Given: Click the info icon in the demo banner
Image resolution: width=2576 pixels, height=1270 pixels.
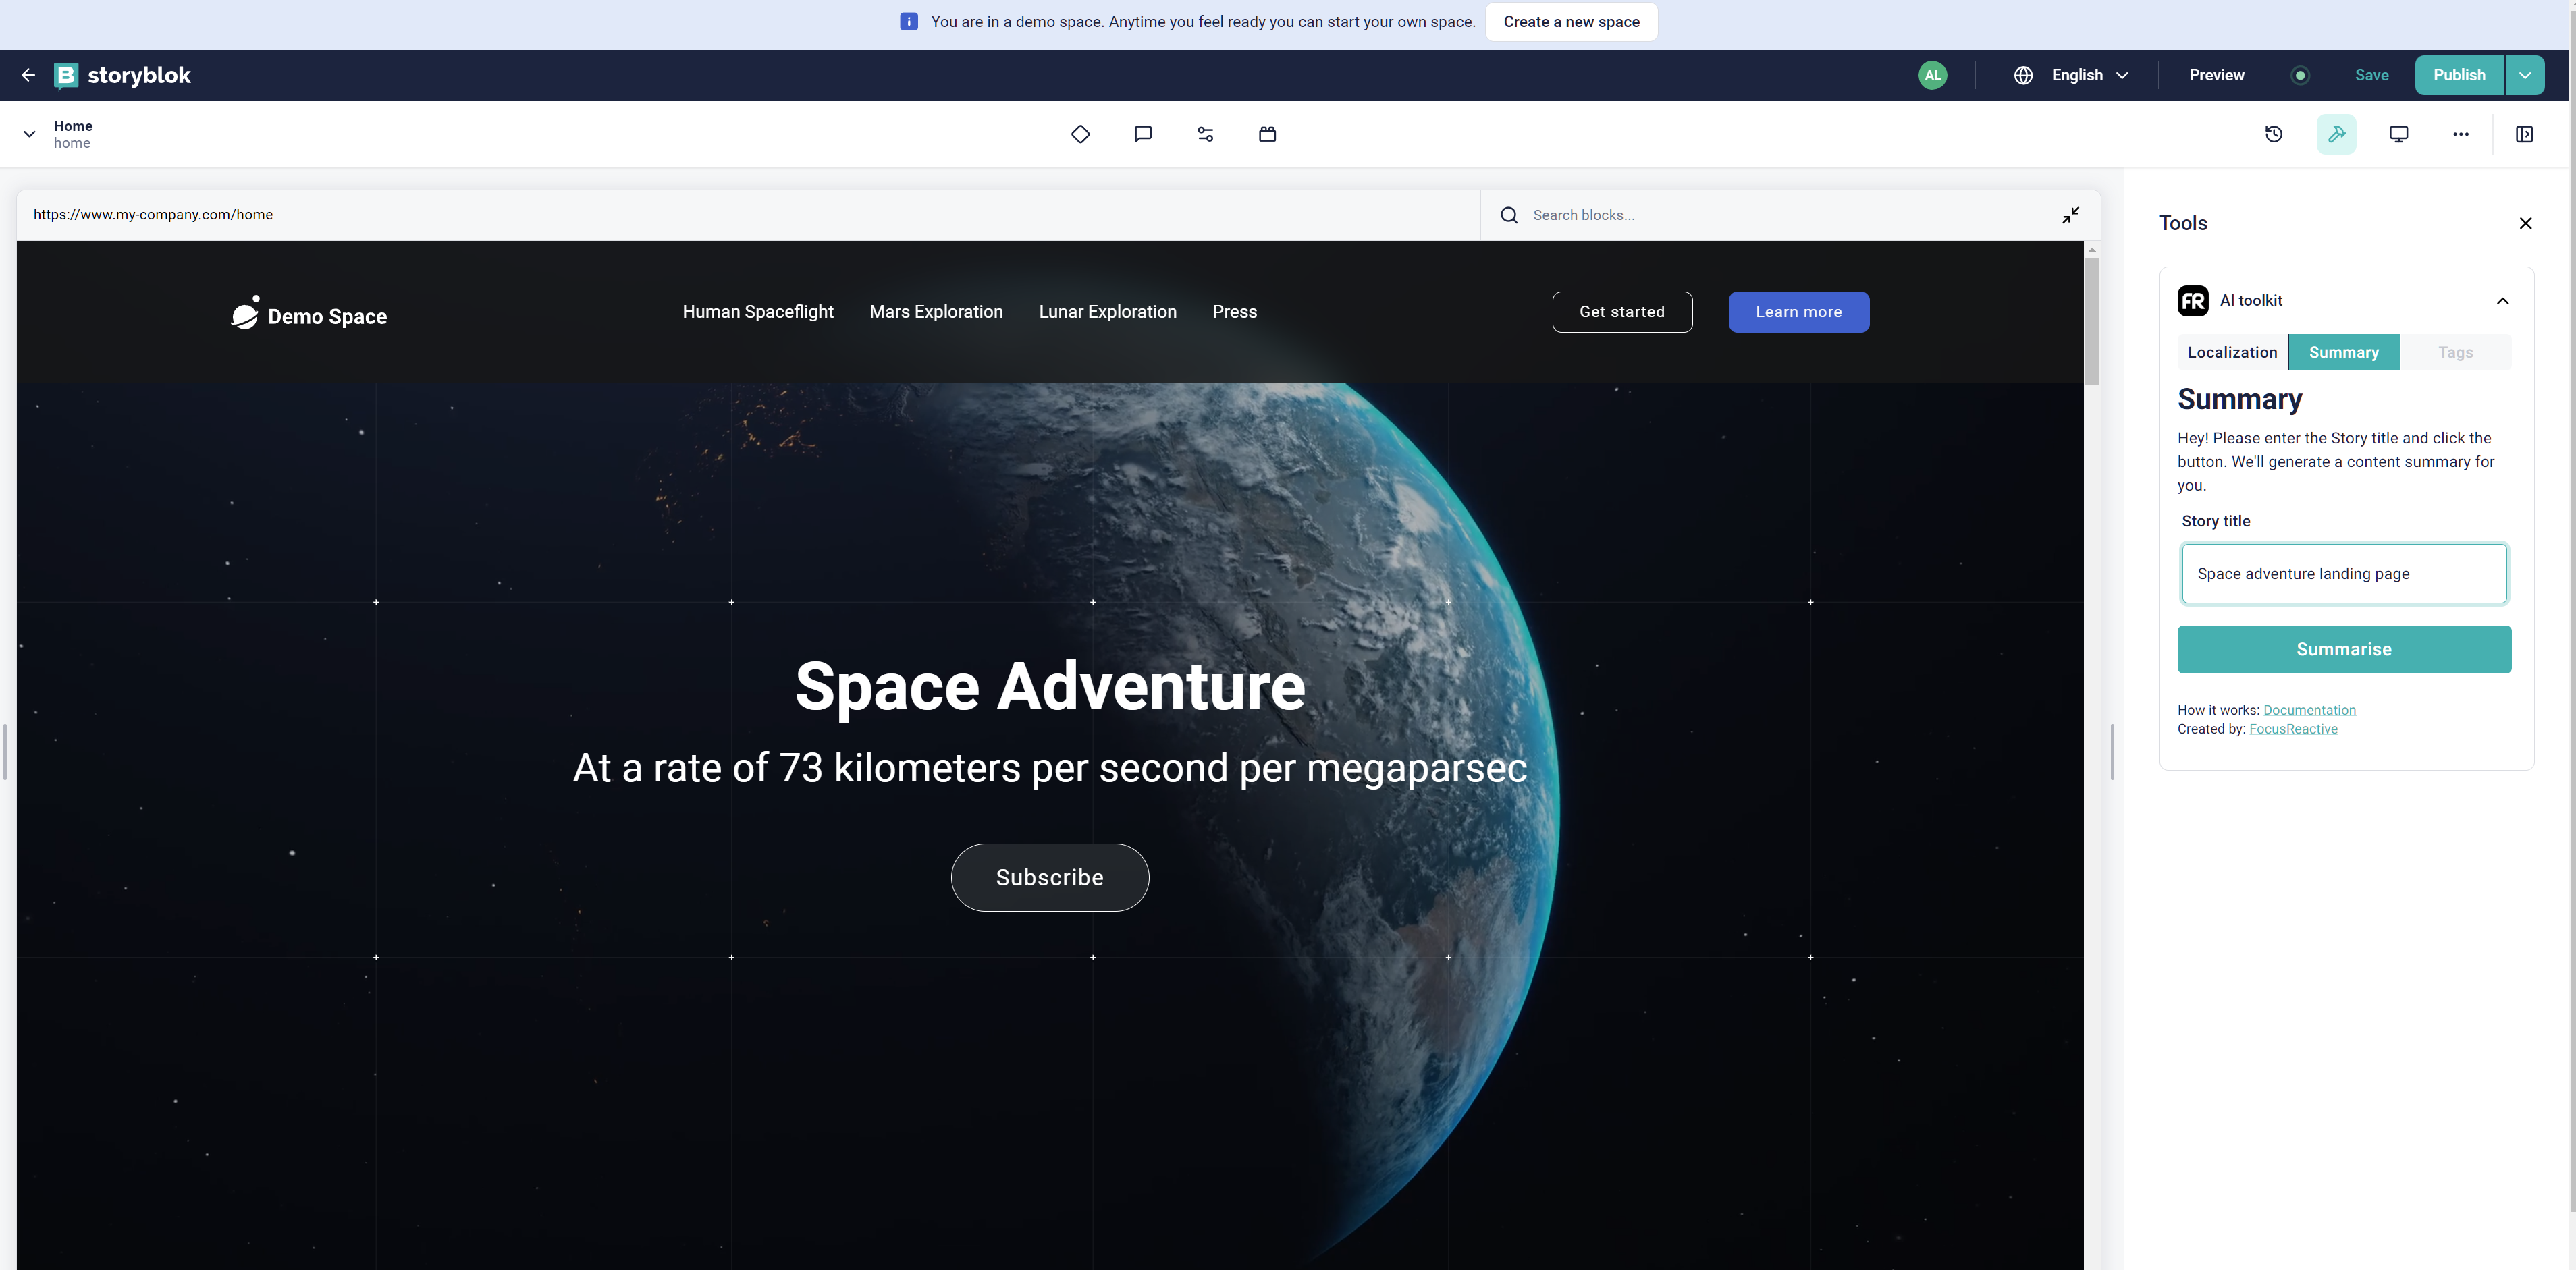Looking at the screenshot, I should (x=908, y=22).
